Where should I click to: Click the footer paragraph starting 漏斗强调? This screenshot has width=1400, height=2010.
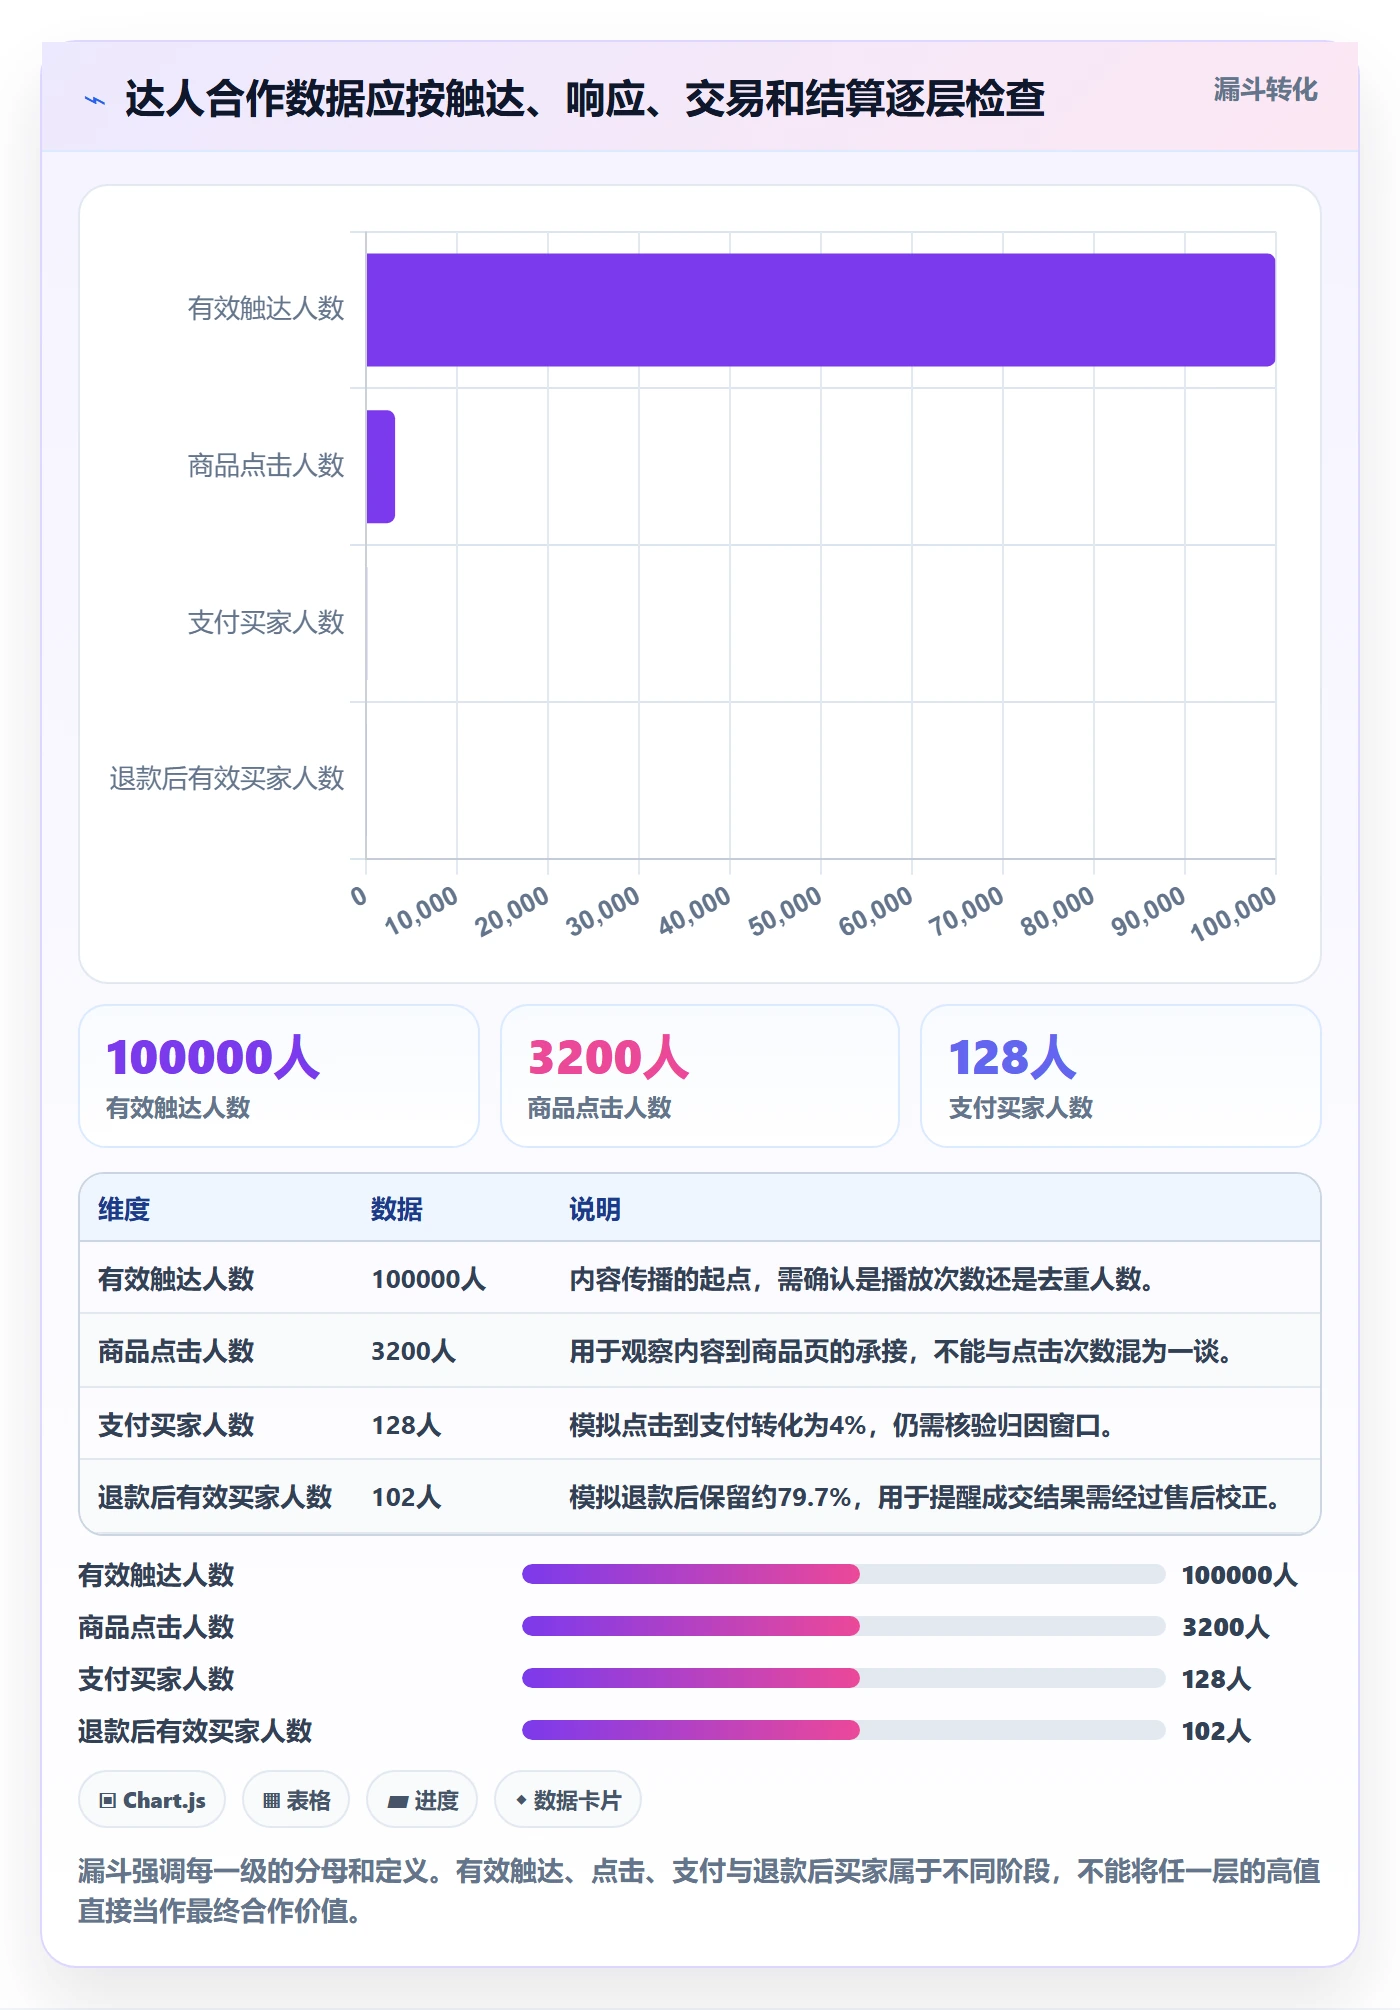(699, 1890)
